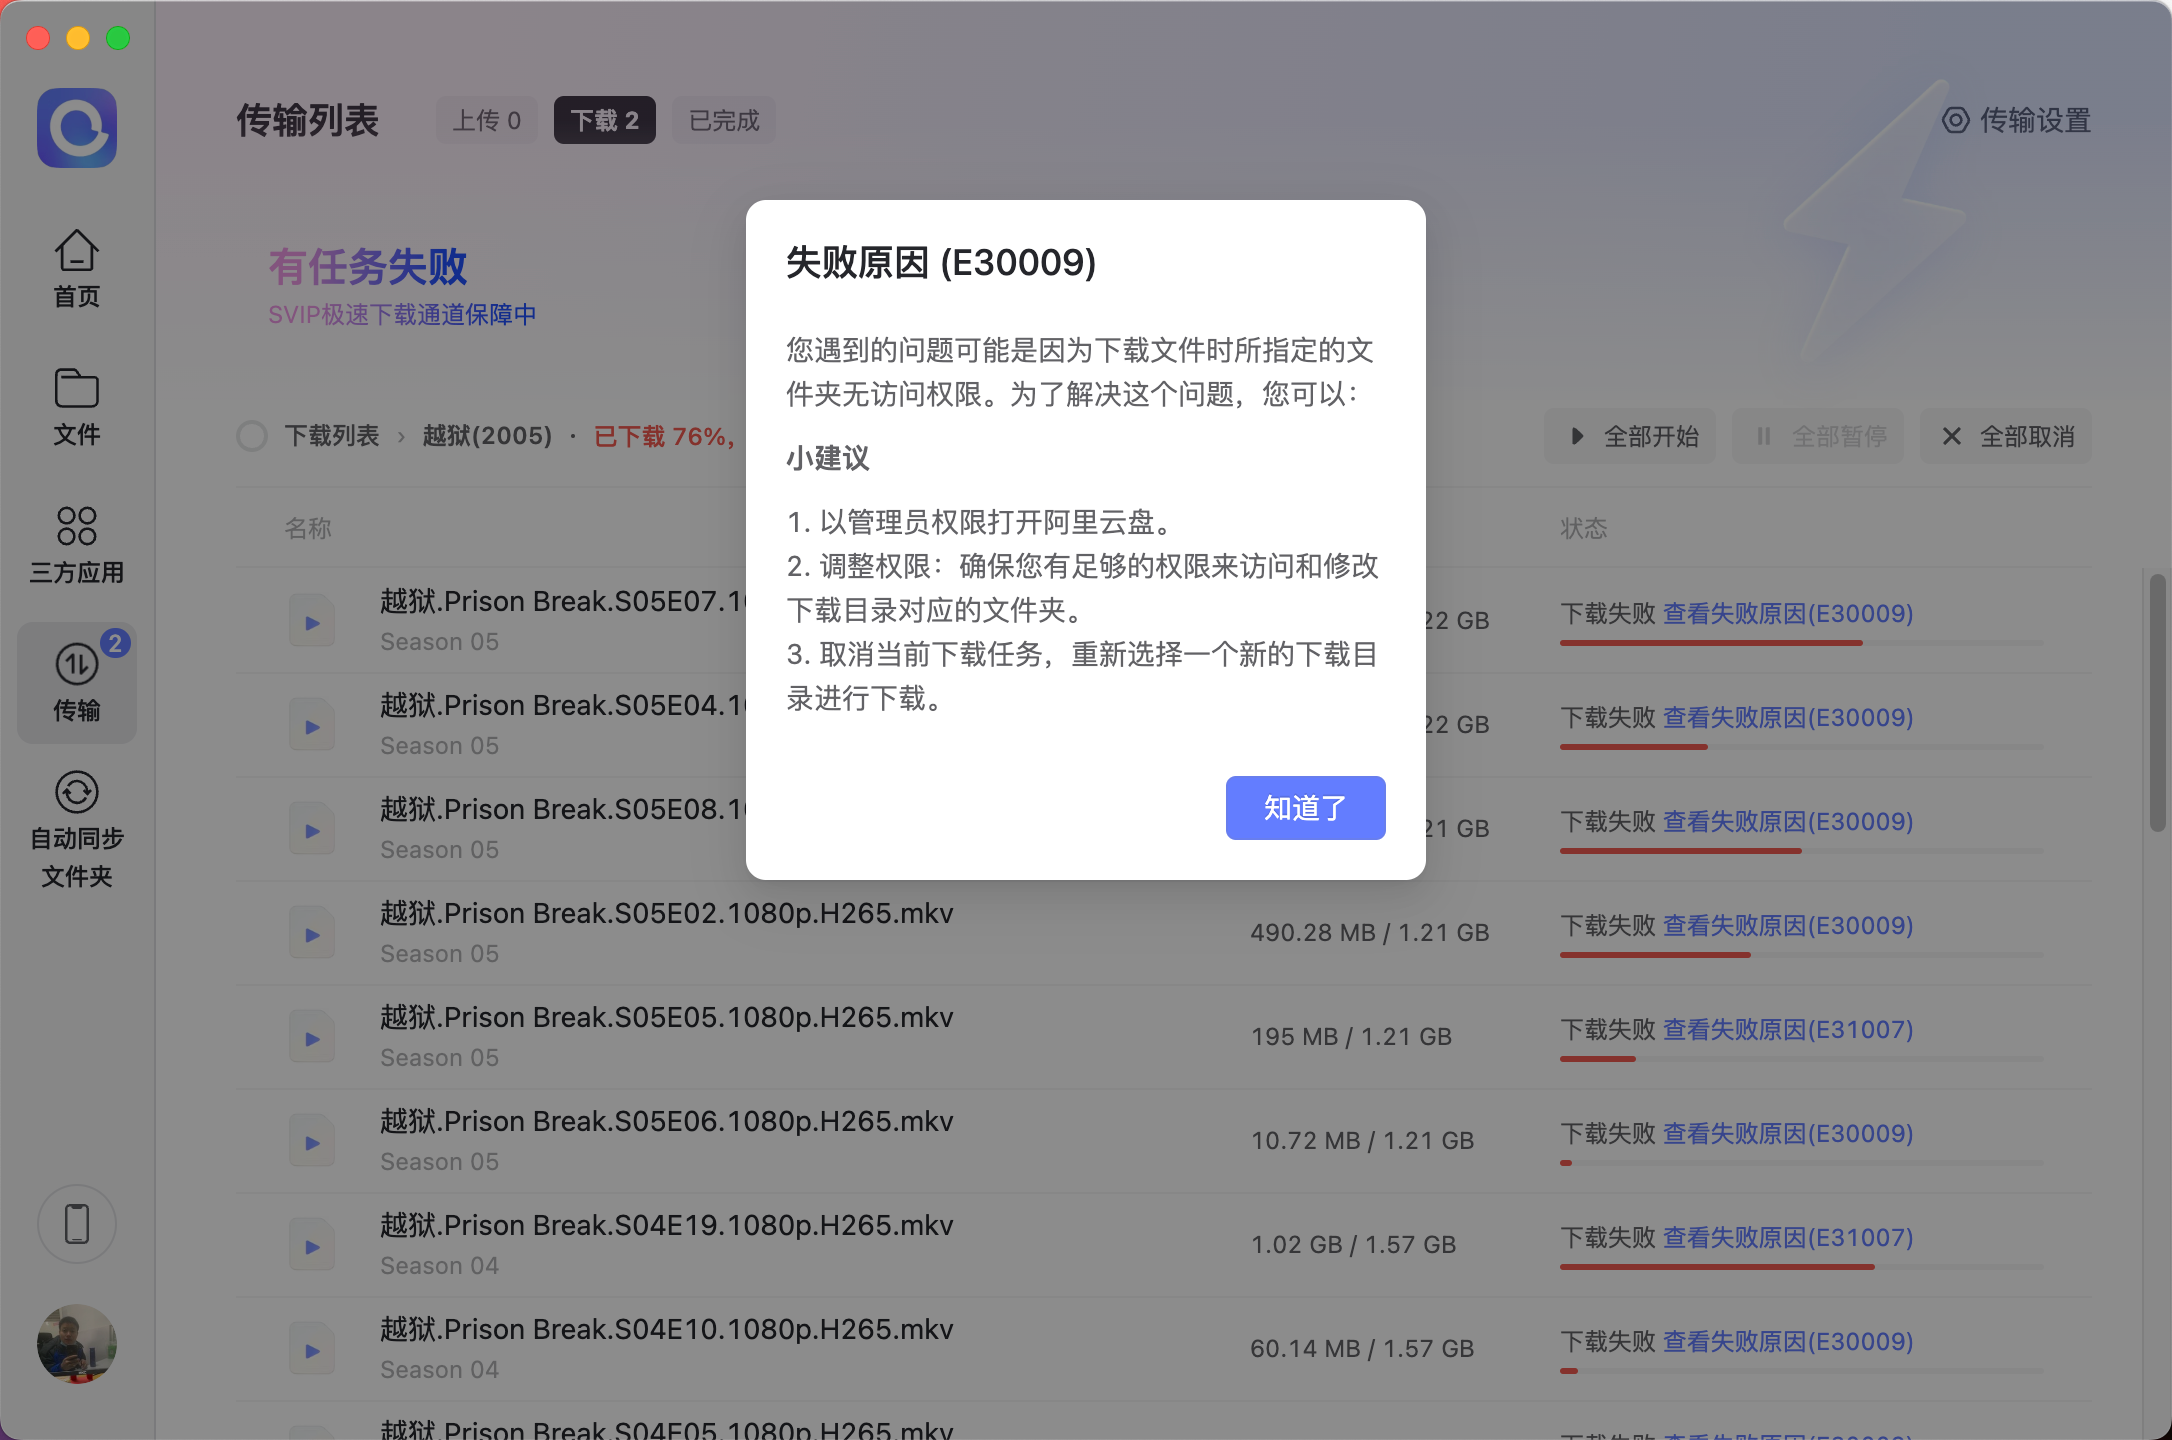Viewport: 2172px width, 1440px height.
Task: Click size text 490.28 MB / 1.21 GB
Action: pos(1370,932)
